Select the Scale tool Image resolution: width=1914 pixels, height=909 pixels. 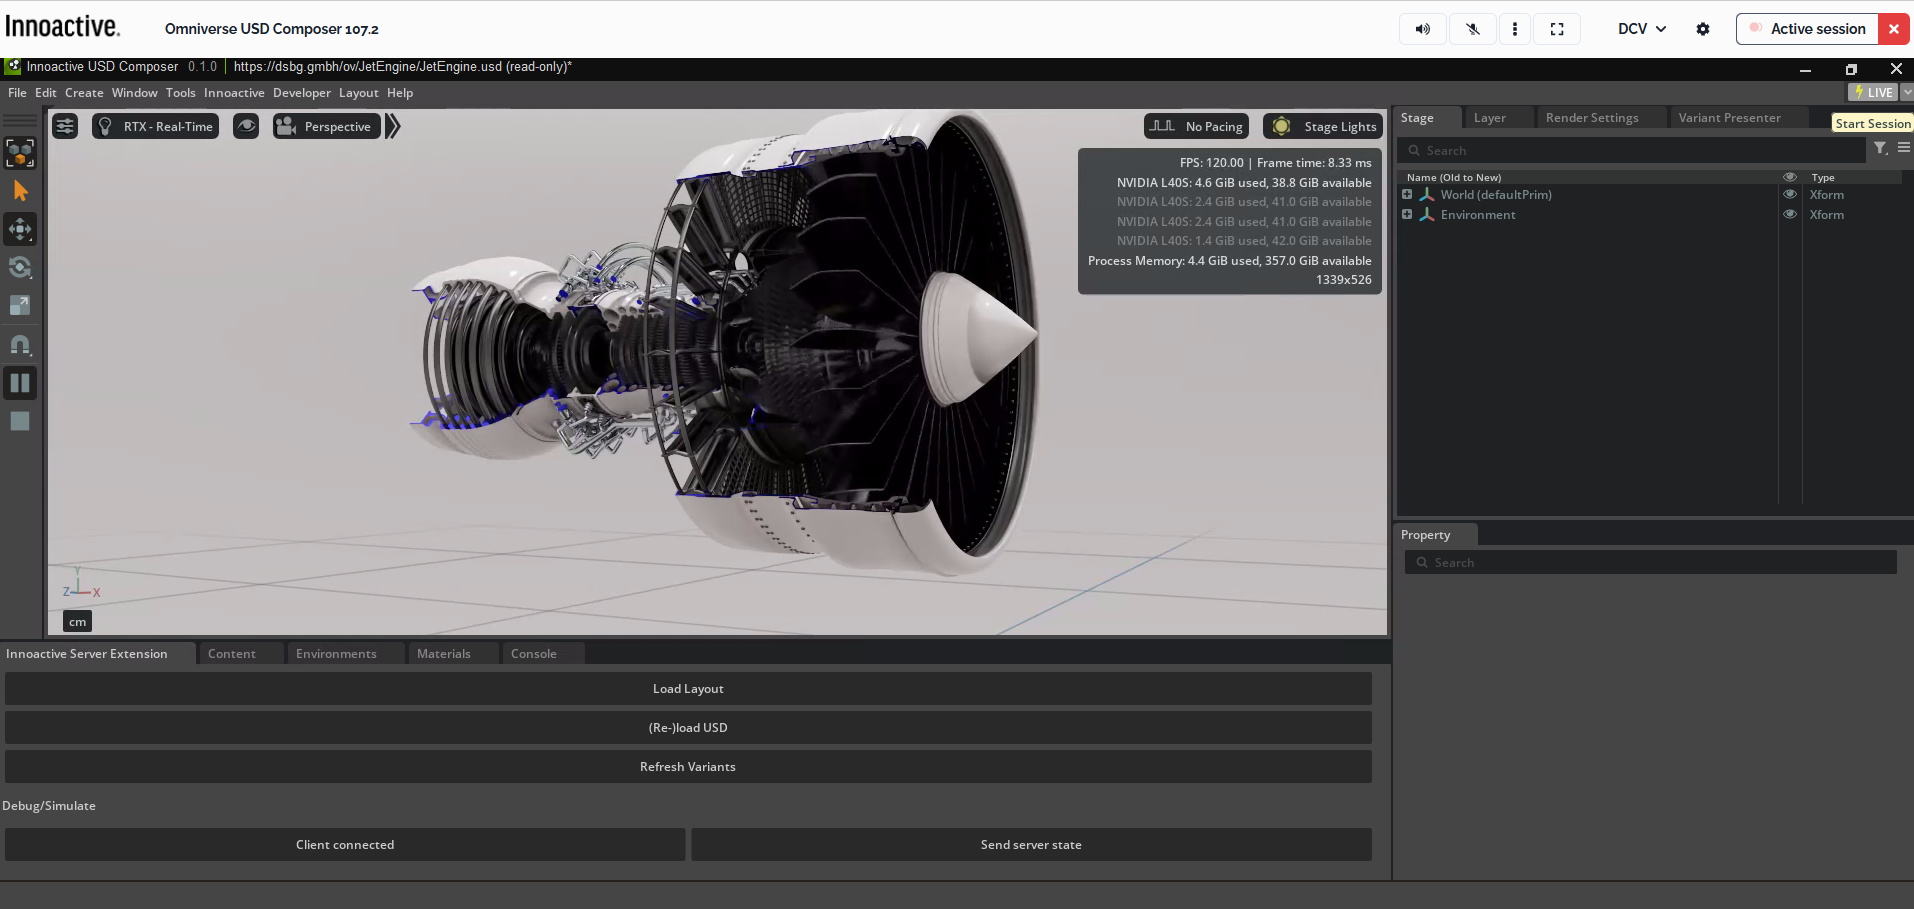[20, 305]
